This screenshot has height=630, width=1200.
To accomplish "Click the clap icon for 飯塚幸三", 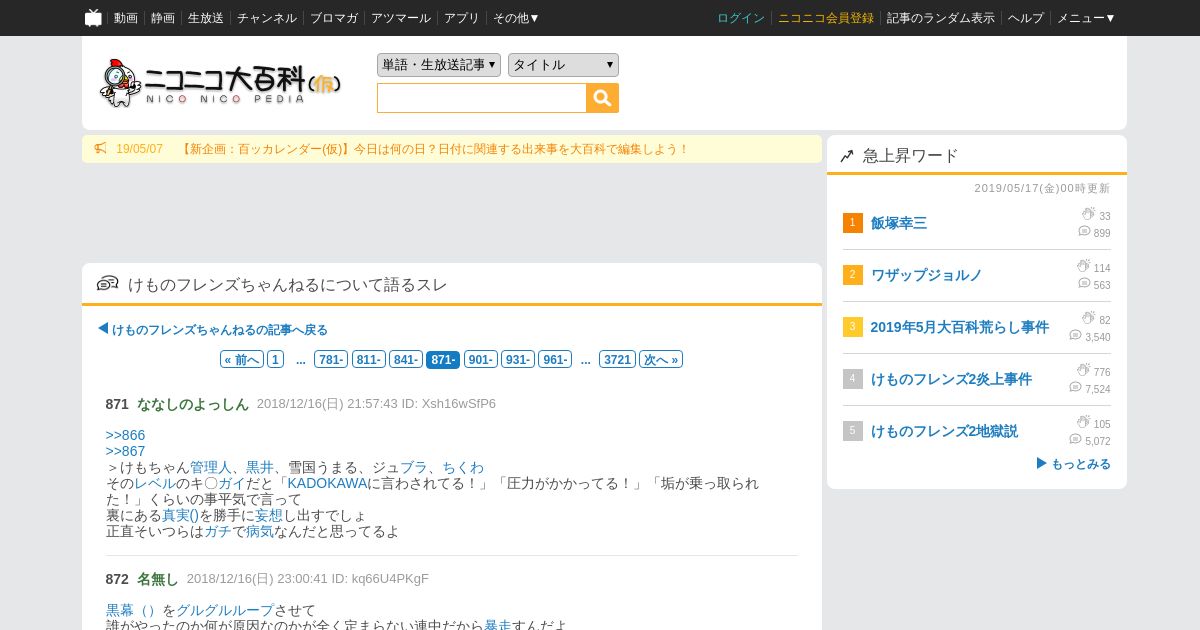I will click(1088, 214).
